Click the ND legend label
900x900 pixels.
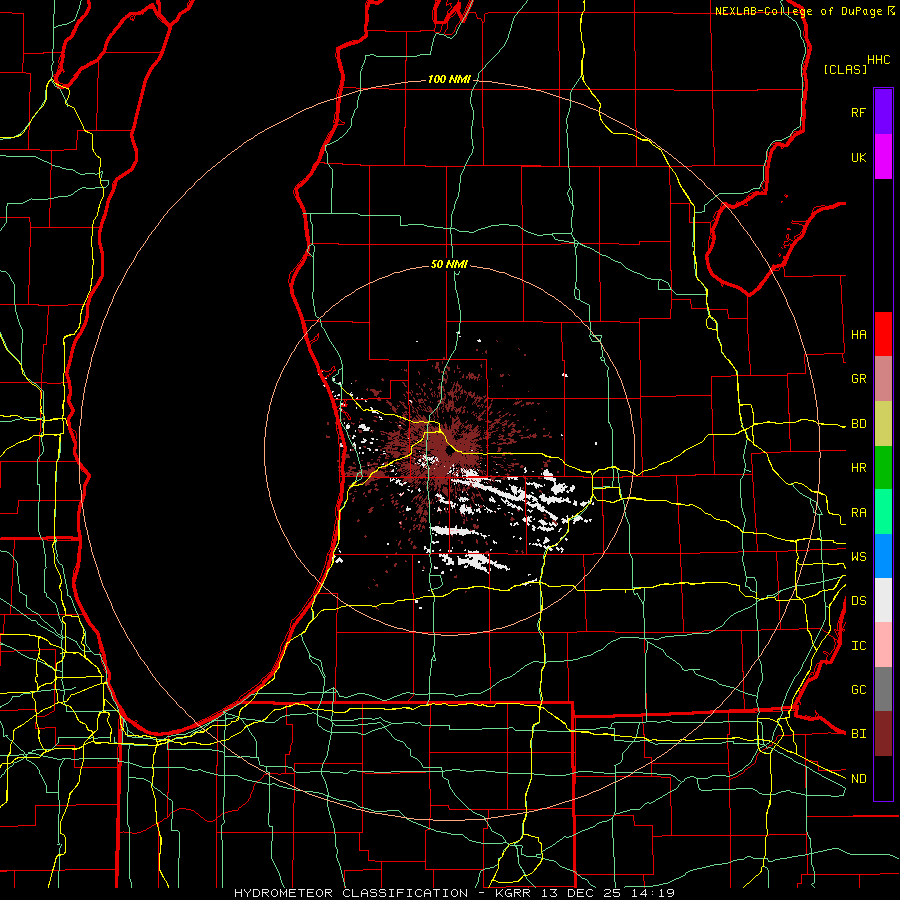(x=858, y=778)
